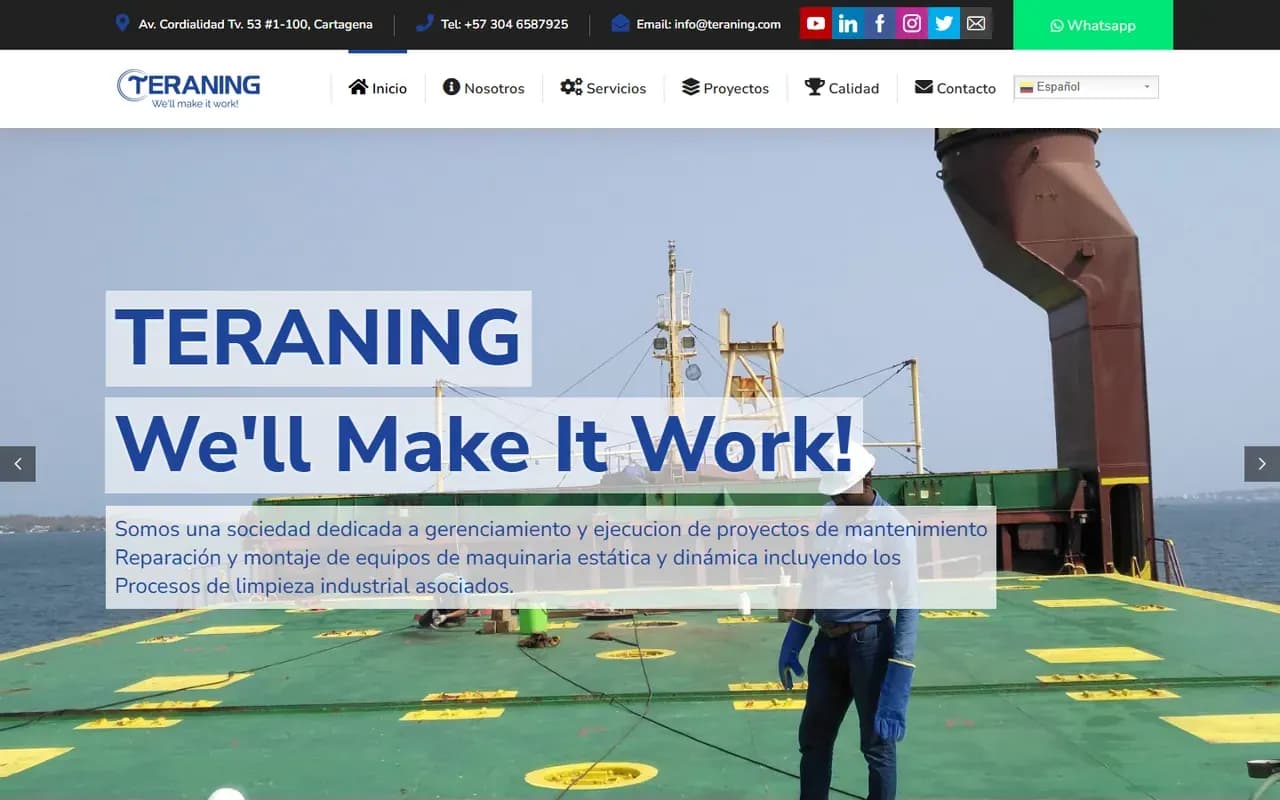
Task: Open the Nosotros menu item
Action: click(484, 88)
